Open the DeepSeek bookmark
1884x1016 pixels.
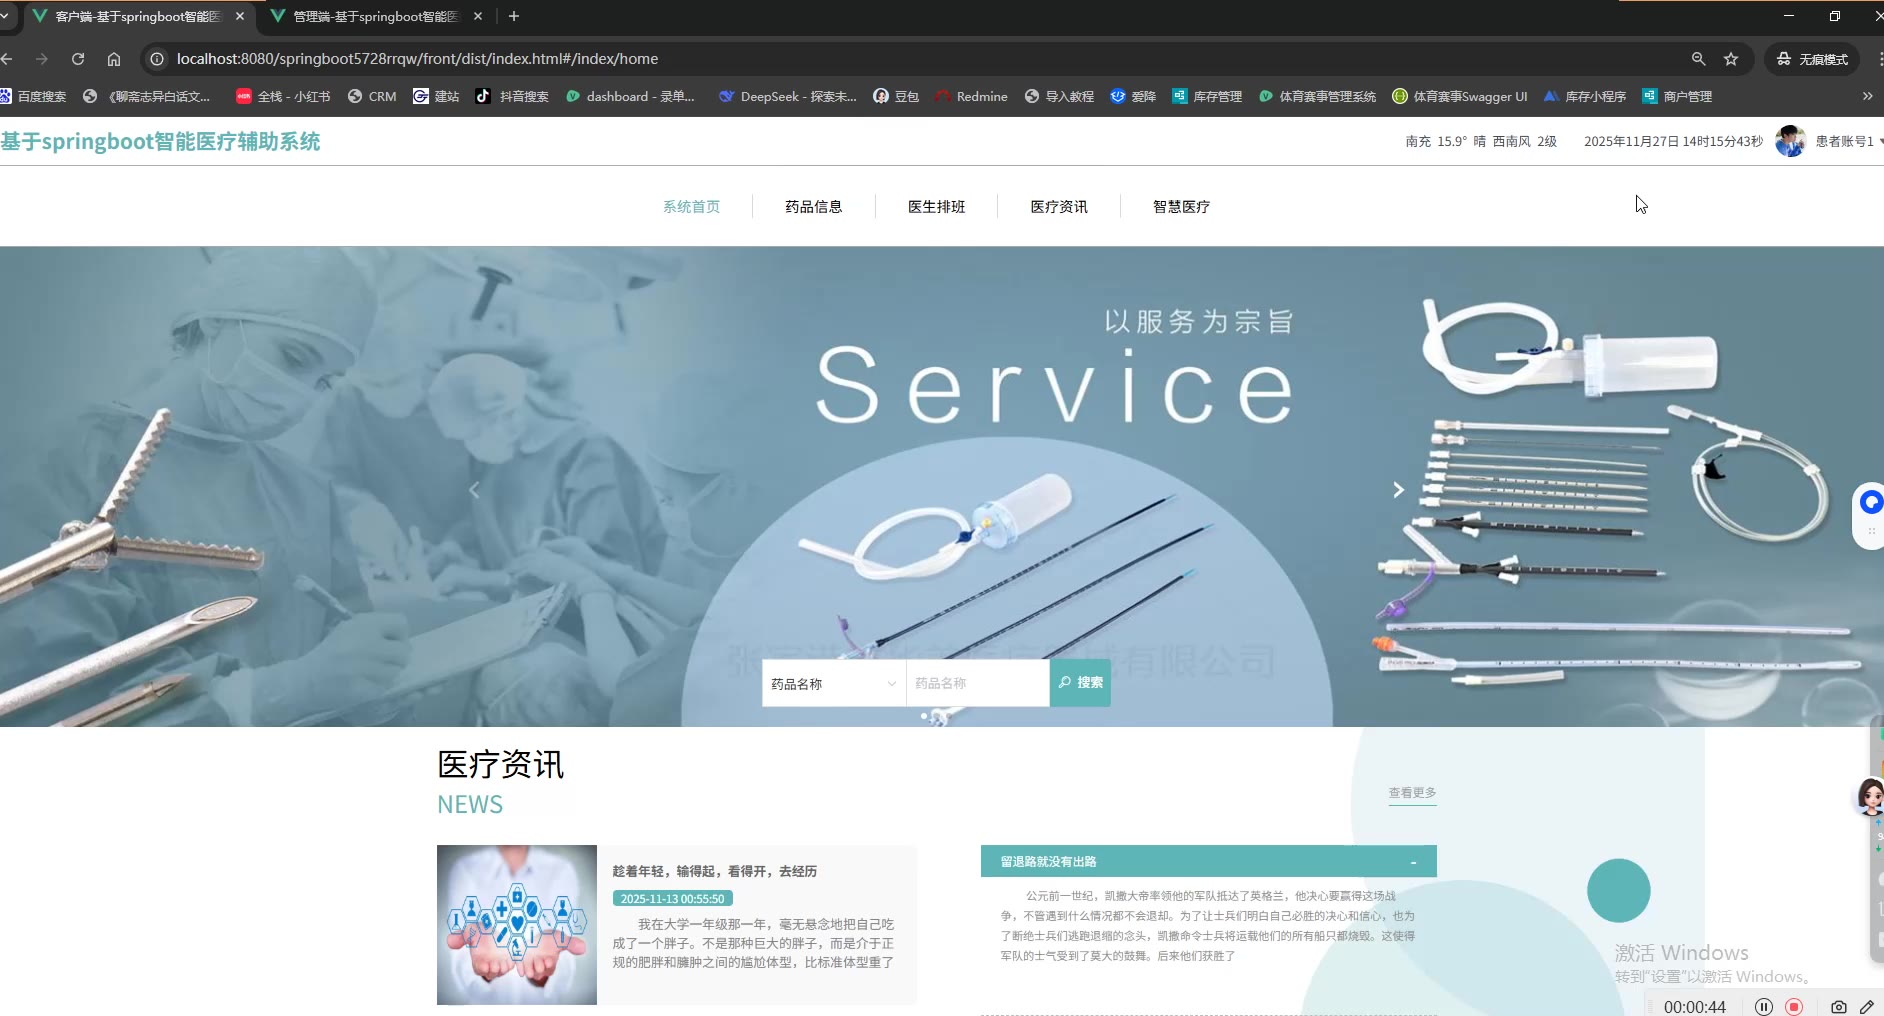point(788,96)
